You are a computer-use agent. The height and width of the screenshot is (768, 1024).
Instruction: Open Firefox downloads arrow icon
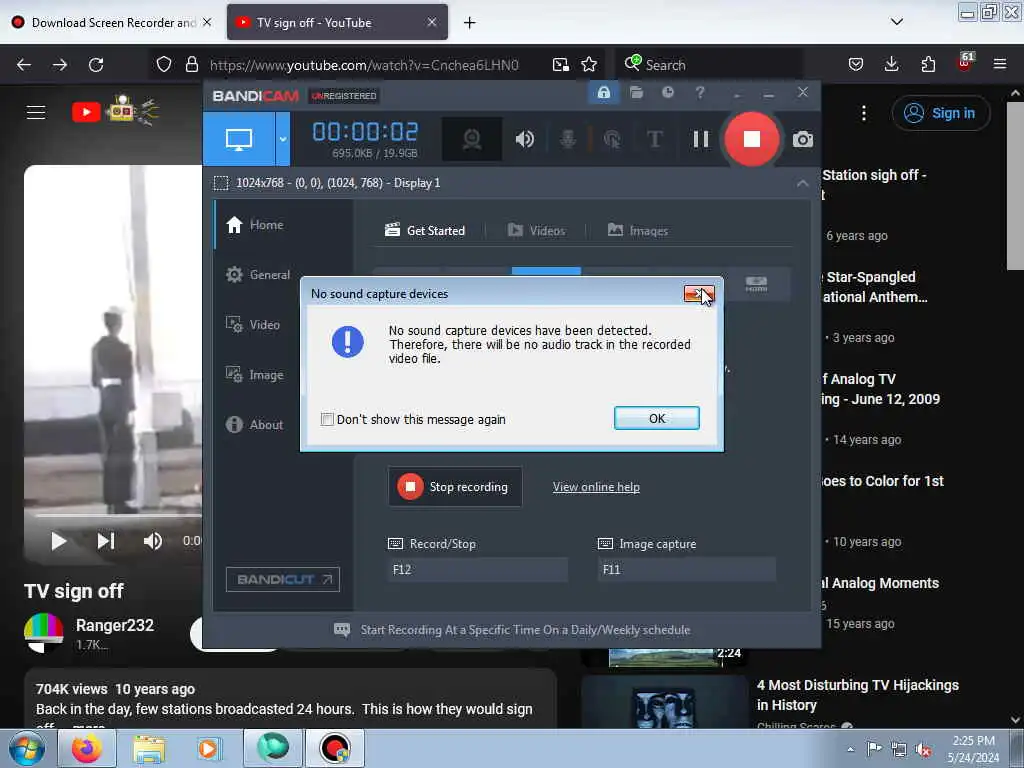[891, 64]
